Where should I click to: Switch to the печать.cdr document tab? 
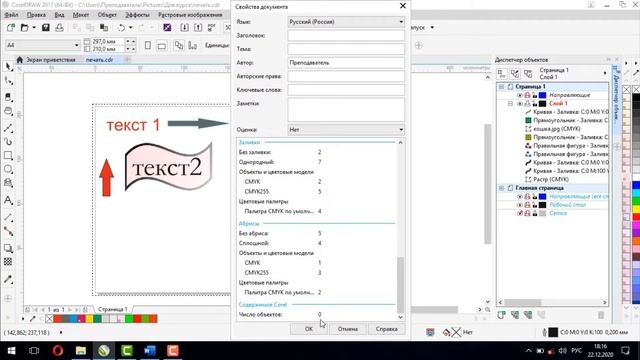coord(99,60)
